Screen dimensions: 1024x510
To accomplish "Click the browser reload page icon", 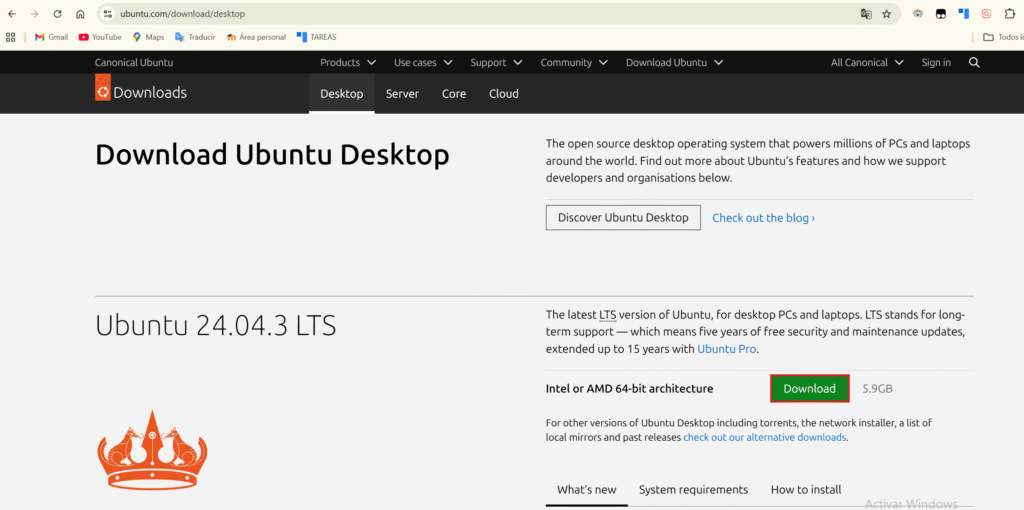I will coord(57,14).
